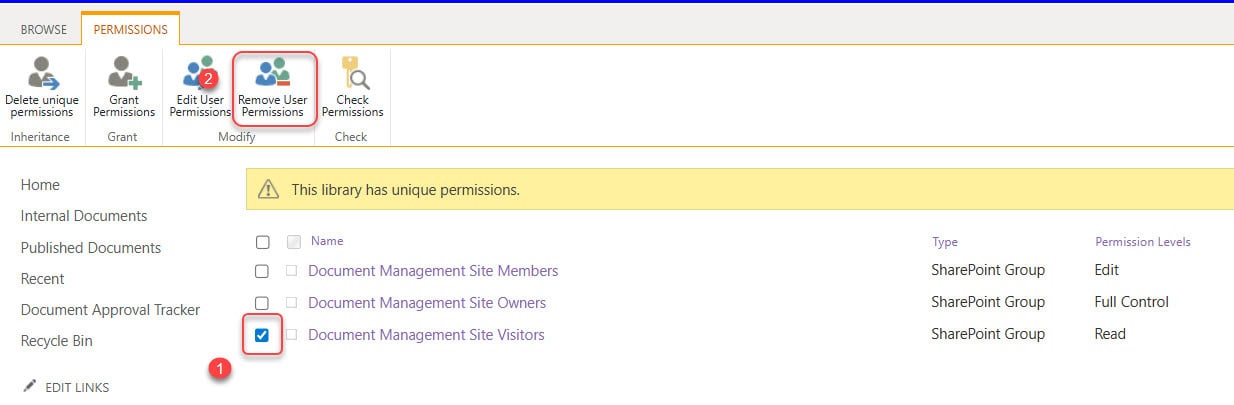
Task: Click the Edit permission level for Site Members
Action: click(1107, 270)
